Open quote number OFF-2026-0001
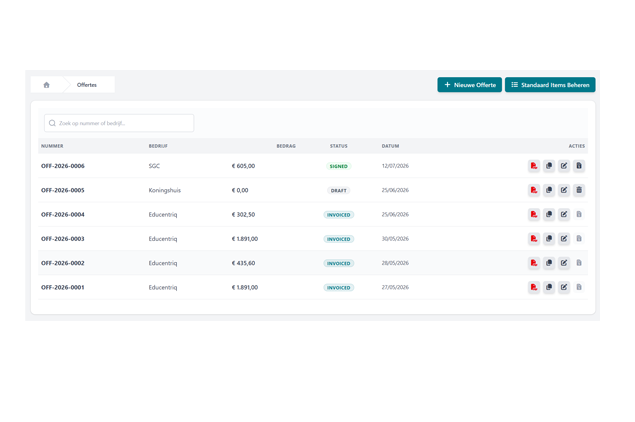This screenshot has height=422, width=635. [63, 288]
